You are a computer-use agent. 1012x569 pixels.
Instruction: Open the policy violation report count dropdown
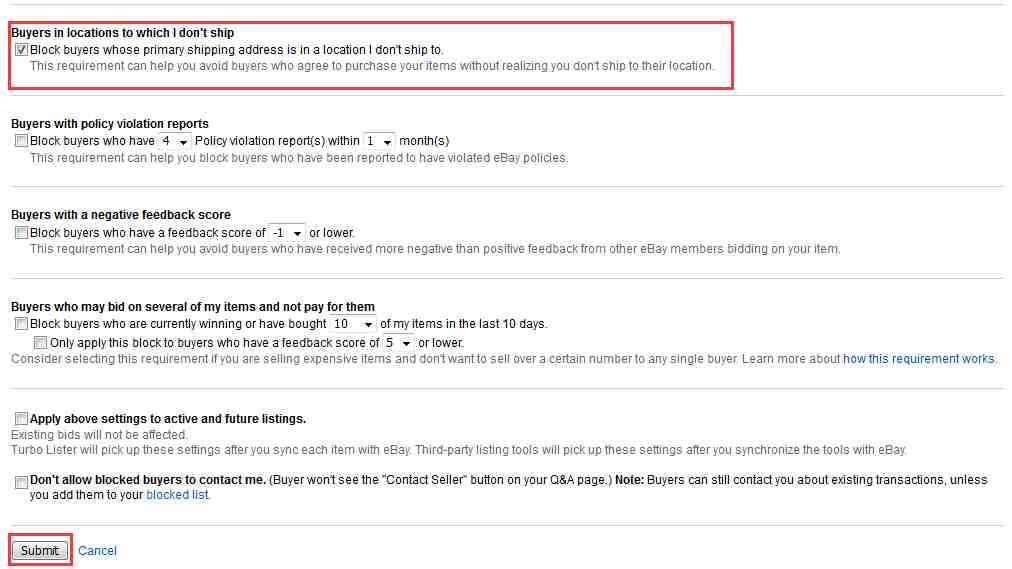point(175,141)
